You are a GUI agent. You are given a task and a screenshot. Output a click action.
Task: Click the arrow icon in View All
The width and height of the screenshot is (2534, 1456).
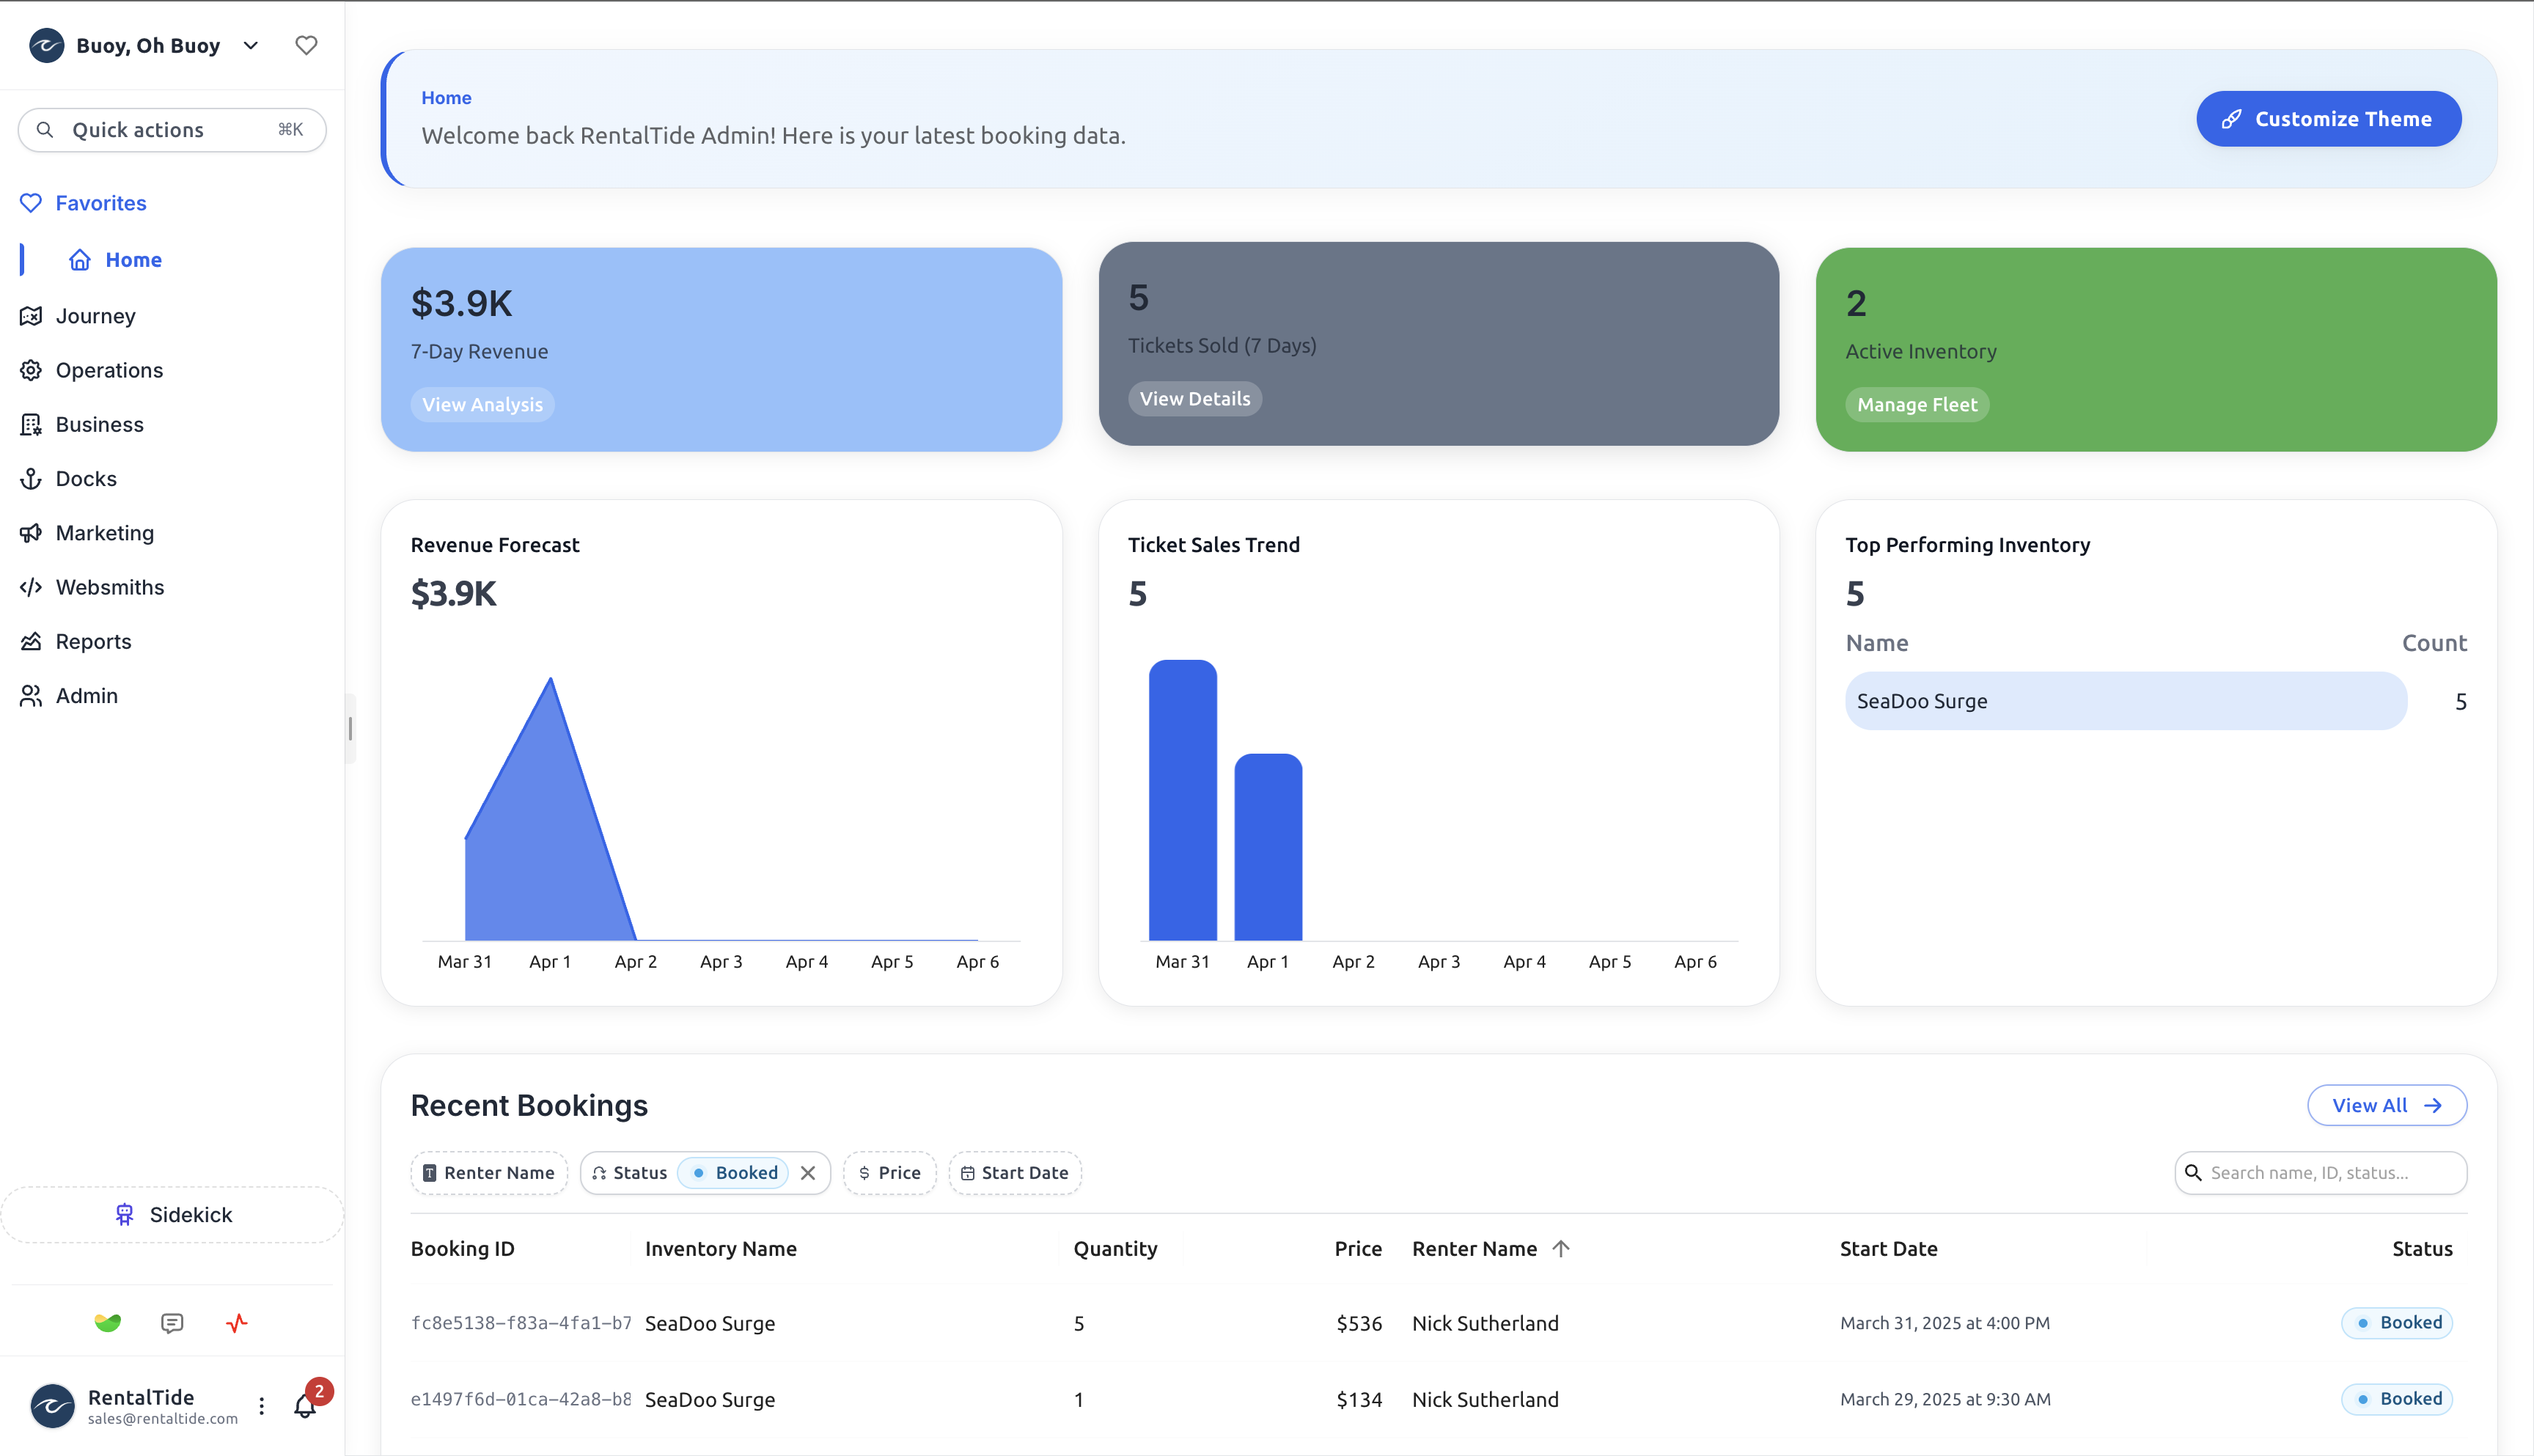(x=2433, y=1105)
